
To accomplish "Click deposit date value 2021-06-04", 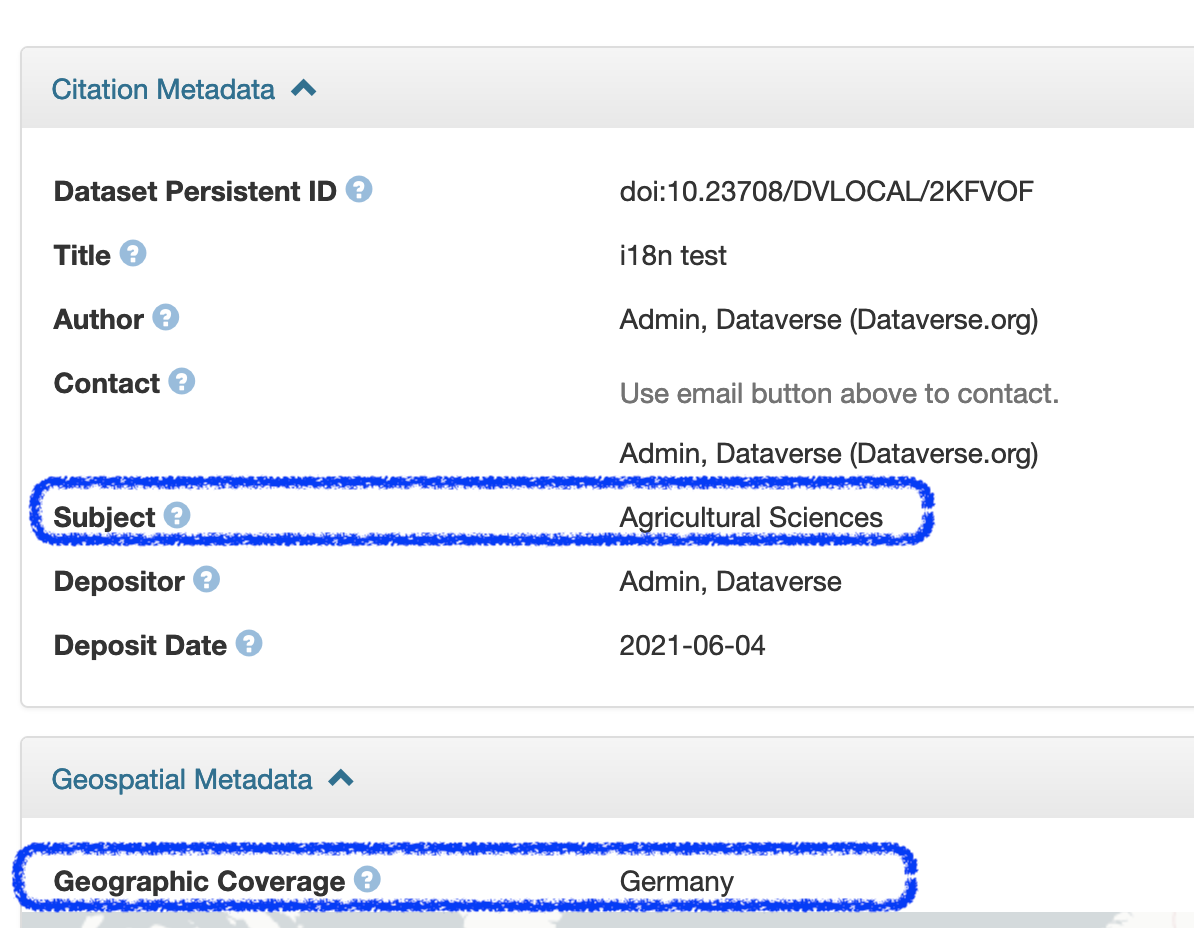I will click(692, 646).
